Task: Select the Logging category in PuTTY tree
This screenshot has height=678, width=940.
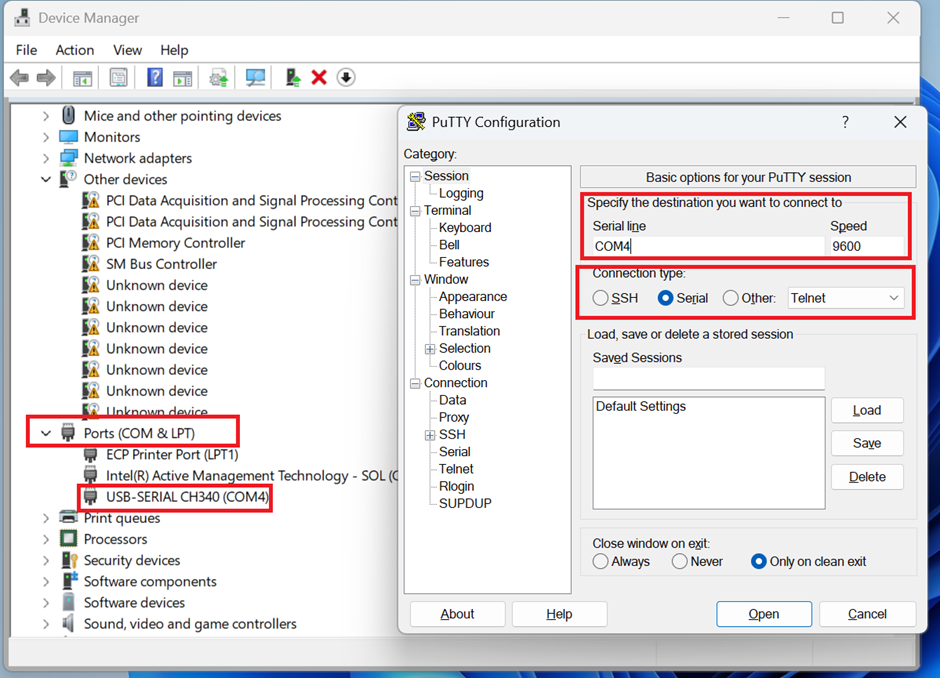Action: 461,193
